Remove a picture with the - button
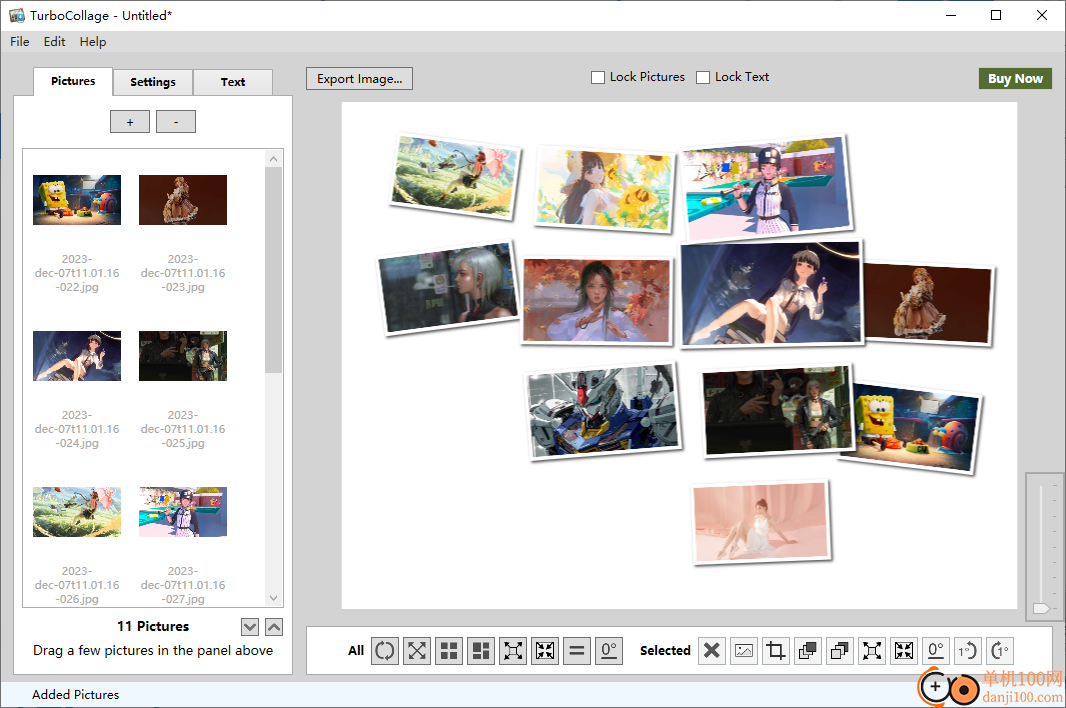1066x708 pixels. tap(176, 122)
